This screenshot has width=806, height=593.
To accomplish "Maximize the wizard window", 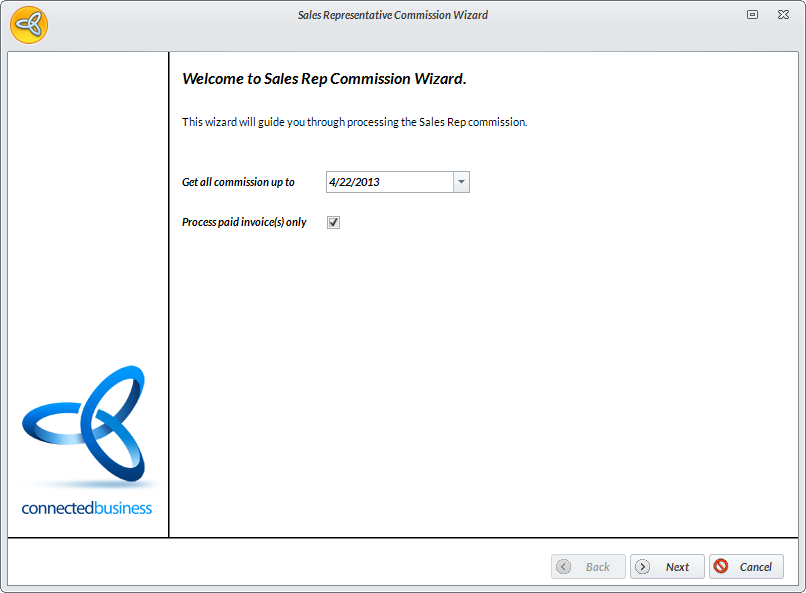I will [752, 15].
